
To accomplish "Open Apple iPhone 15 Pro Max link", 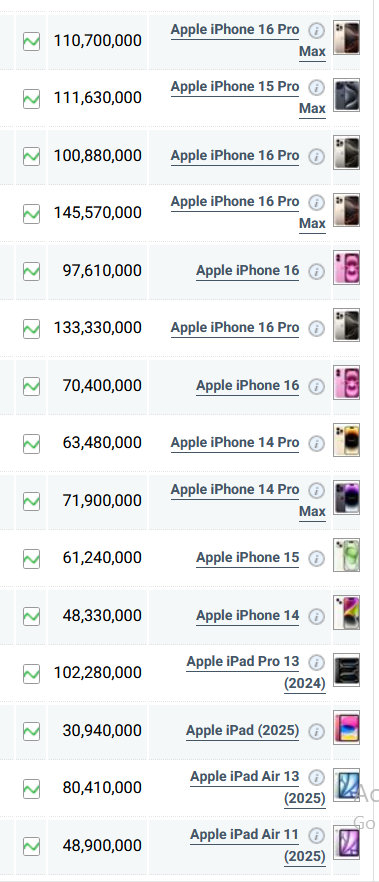I will coord(248,97).
